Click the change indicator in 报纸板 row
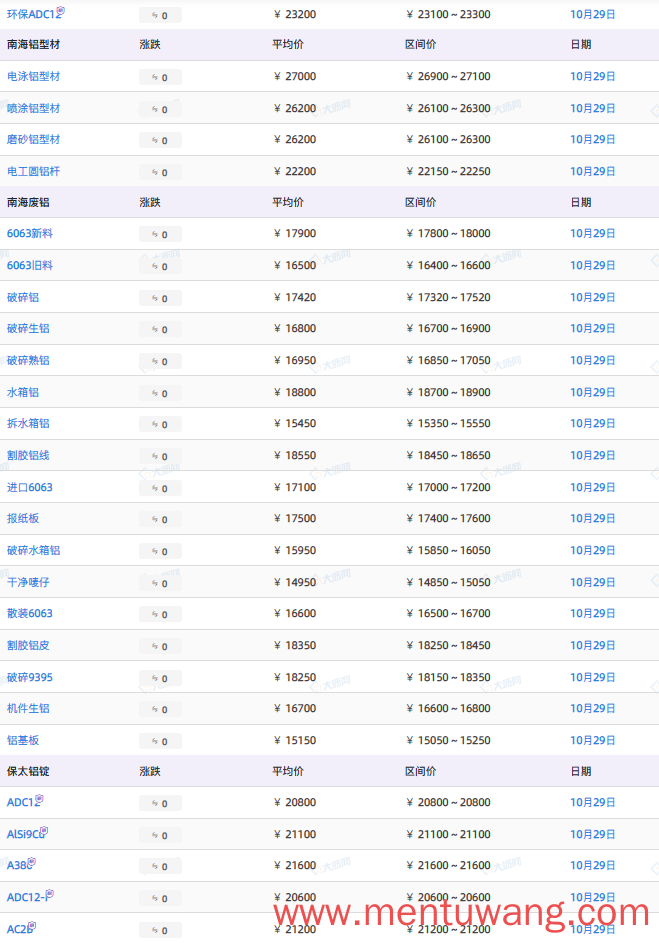This screenshot has height=943, width=659. [x=160, y=519]
